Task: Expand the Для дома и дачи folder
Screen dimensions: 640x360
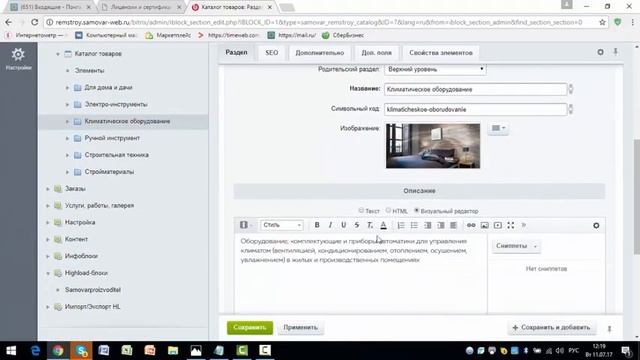Action: 67,87
